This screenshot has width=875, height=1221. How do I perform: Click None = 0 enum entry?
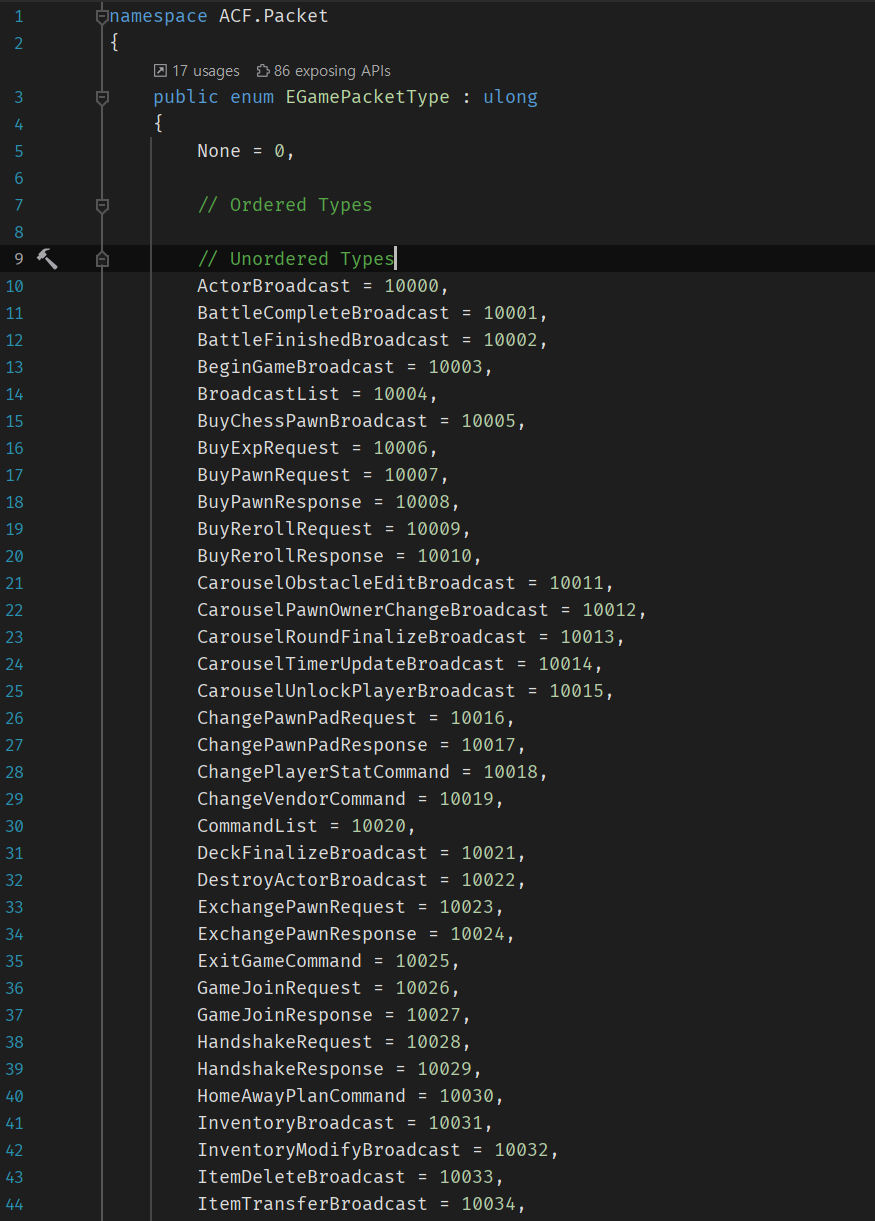coord(246,151)
